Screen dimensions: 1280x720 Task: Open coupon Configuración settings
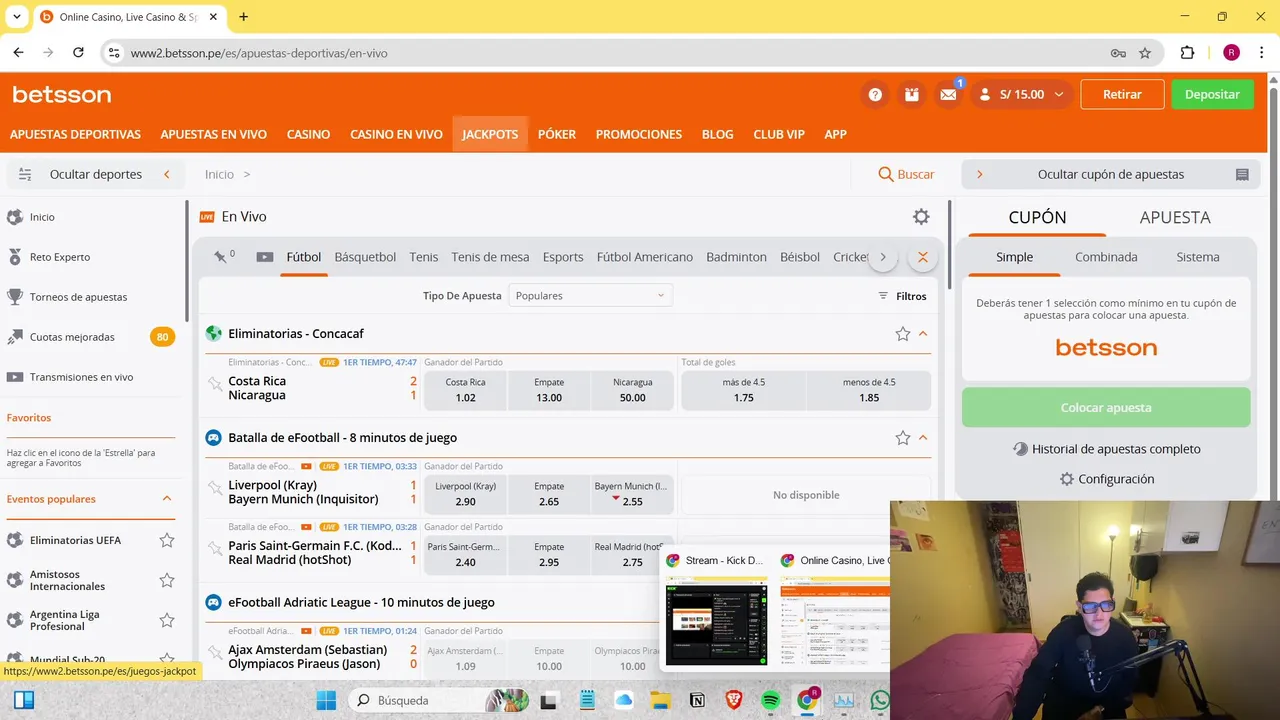[x=1106, y=479]
